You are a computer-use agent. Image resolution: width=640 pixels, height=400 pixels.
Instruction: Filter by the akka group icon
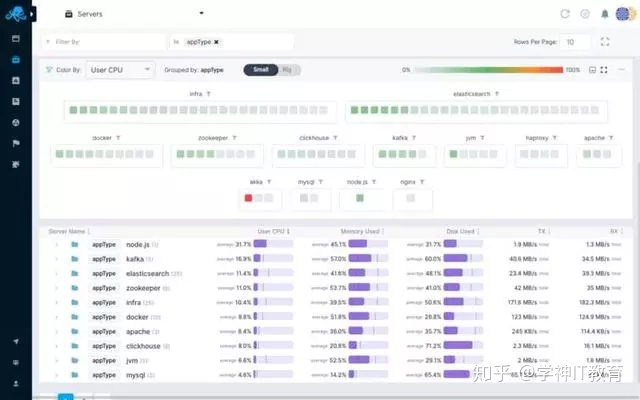click(x=269, y=182)
